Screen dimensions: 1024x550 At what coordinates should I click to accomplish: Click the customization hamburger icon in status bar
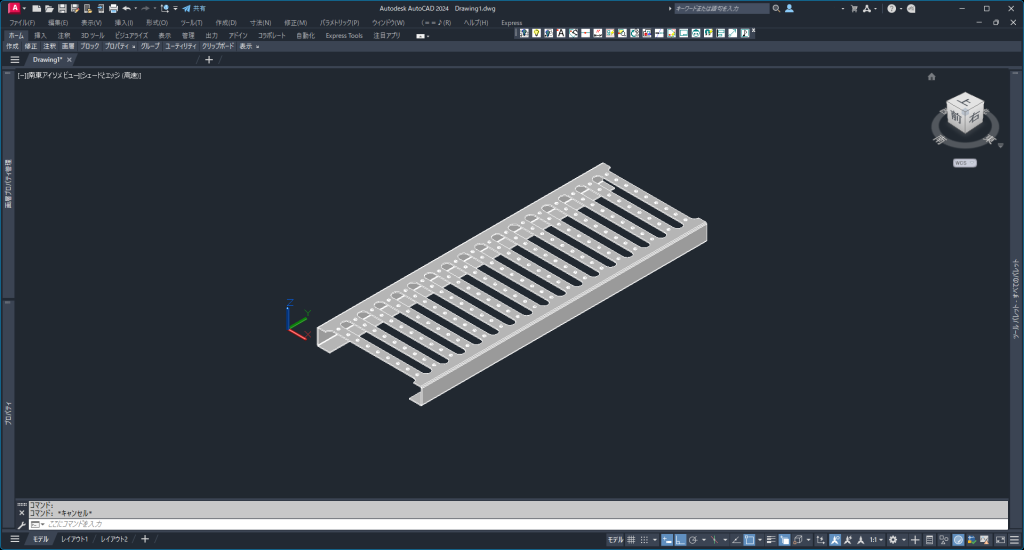tap(1014, 540)
